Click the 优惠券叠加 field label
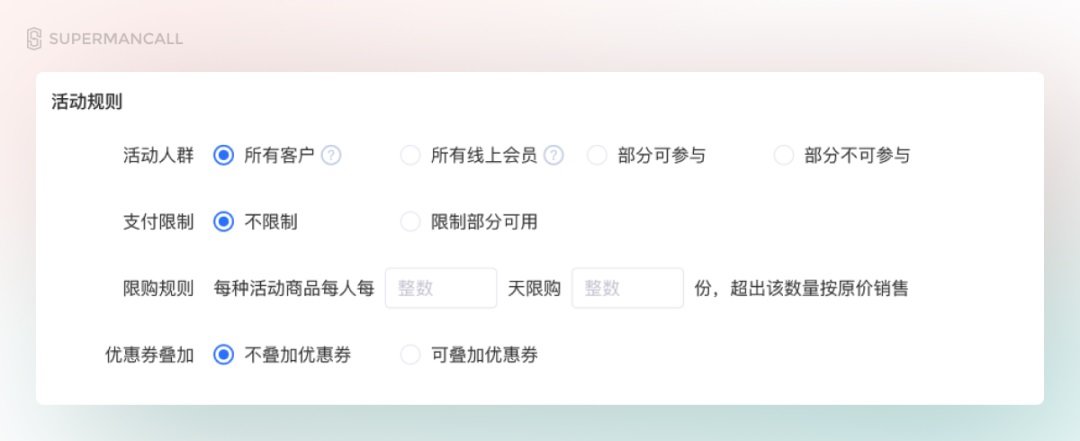The image size is (1080, 441). coord(149,355)
